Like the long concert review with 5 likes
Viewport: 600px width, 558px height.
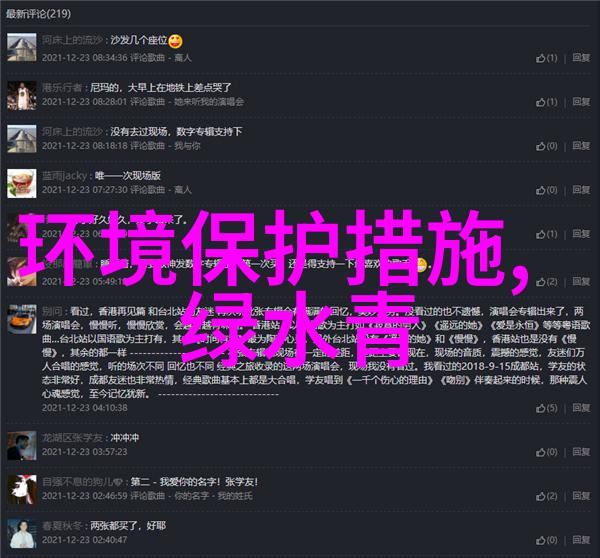[x=546, y=408]
